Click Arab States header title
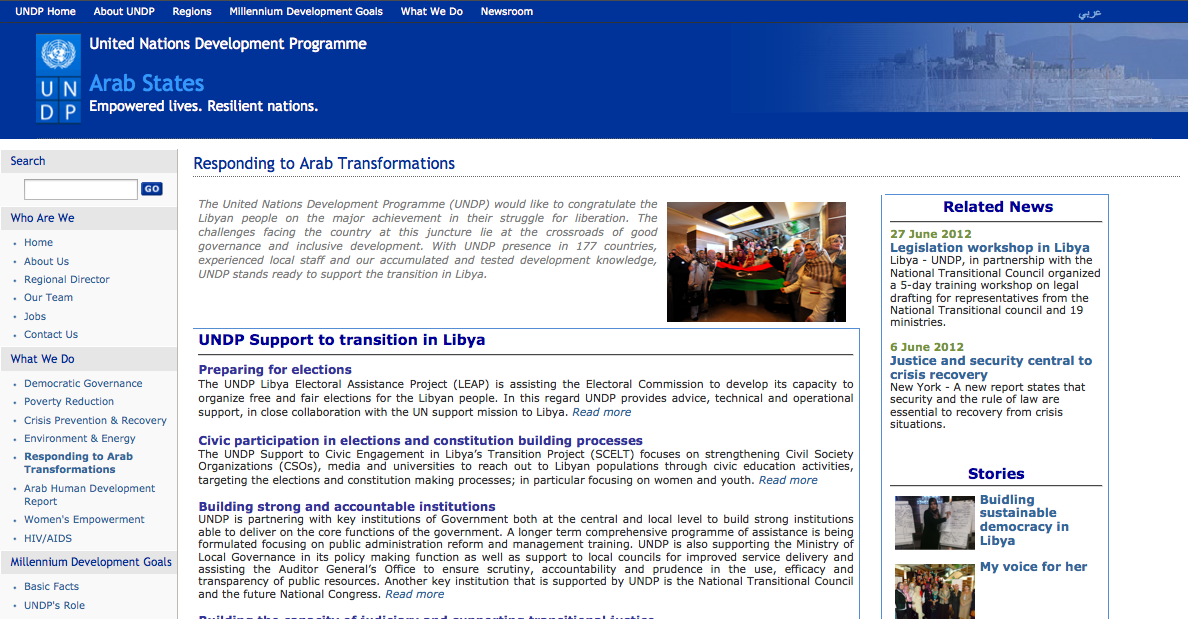 147,83
